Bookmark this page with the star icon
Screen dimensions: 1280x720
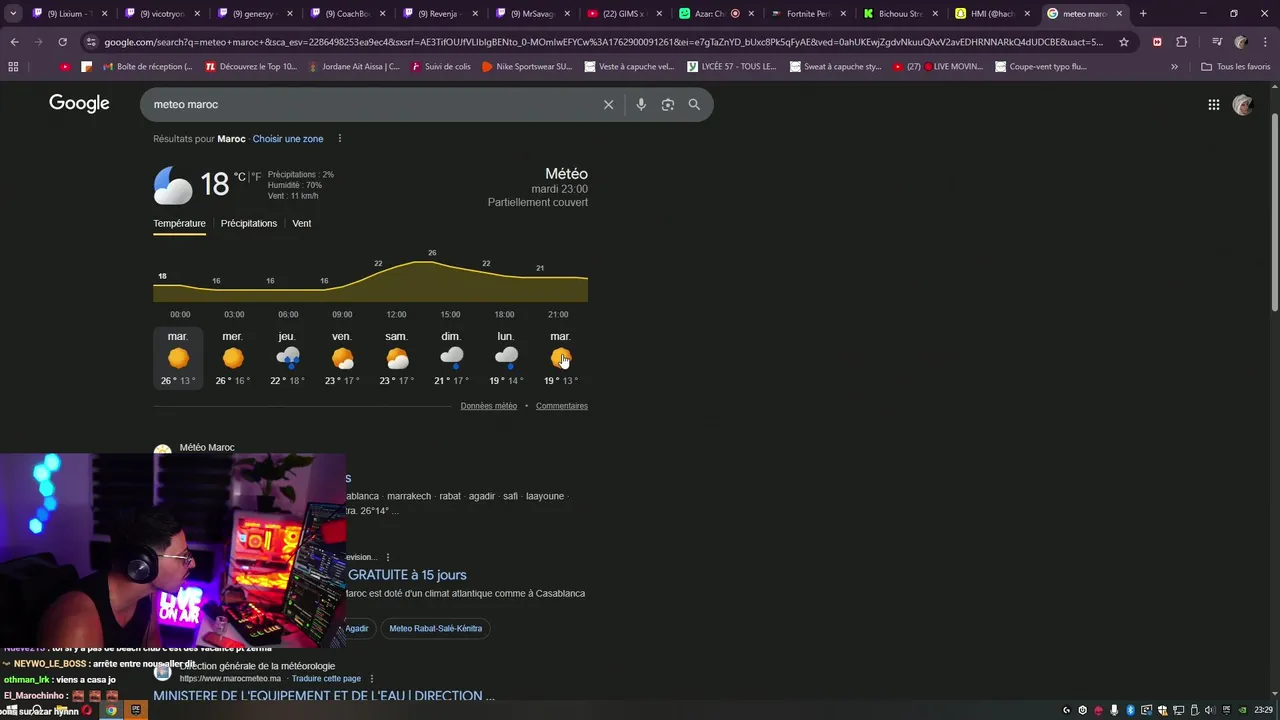[1124, 42]
